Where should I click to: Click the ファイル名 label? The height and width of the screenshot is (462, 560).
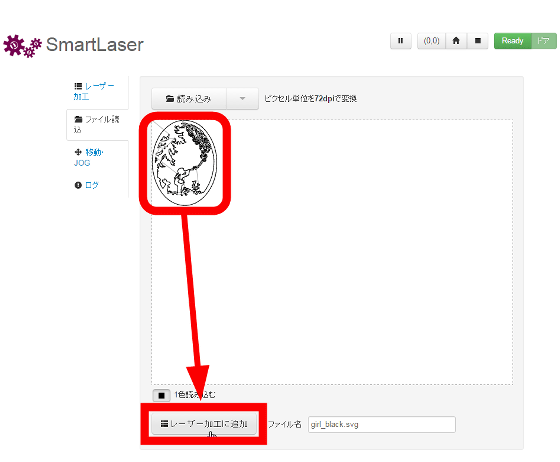[285, 425]
